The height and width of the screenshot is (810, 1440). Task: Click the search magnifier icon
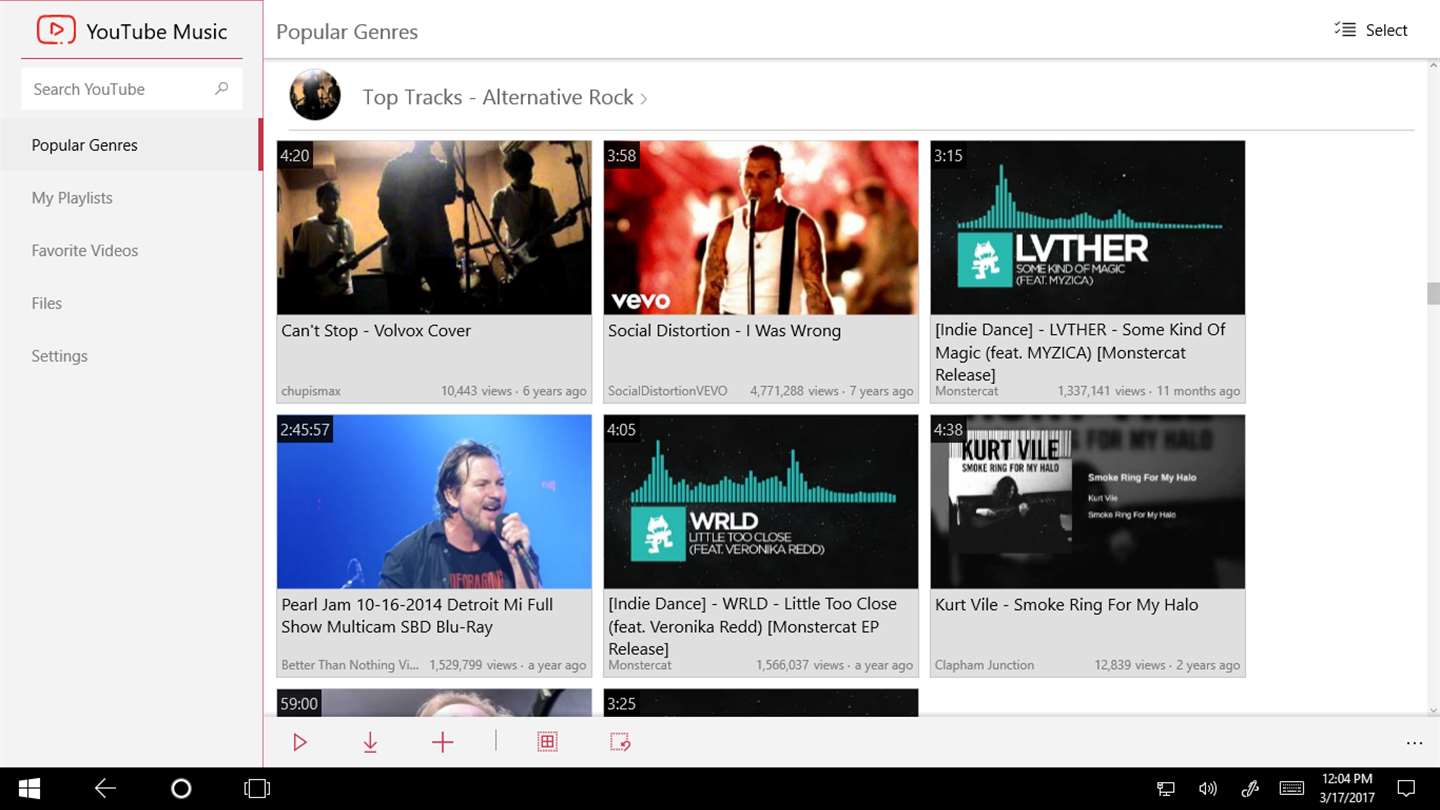222,89
